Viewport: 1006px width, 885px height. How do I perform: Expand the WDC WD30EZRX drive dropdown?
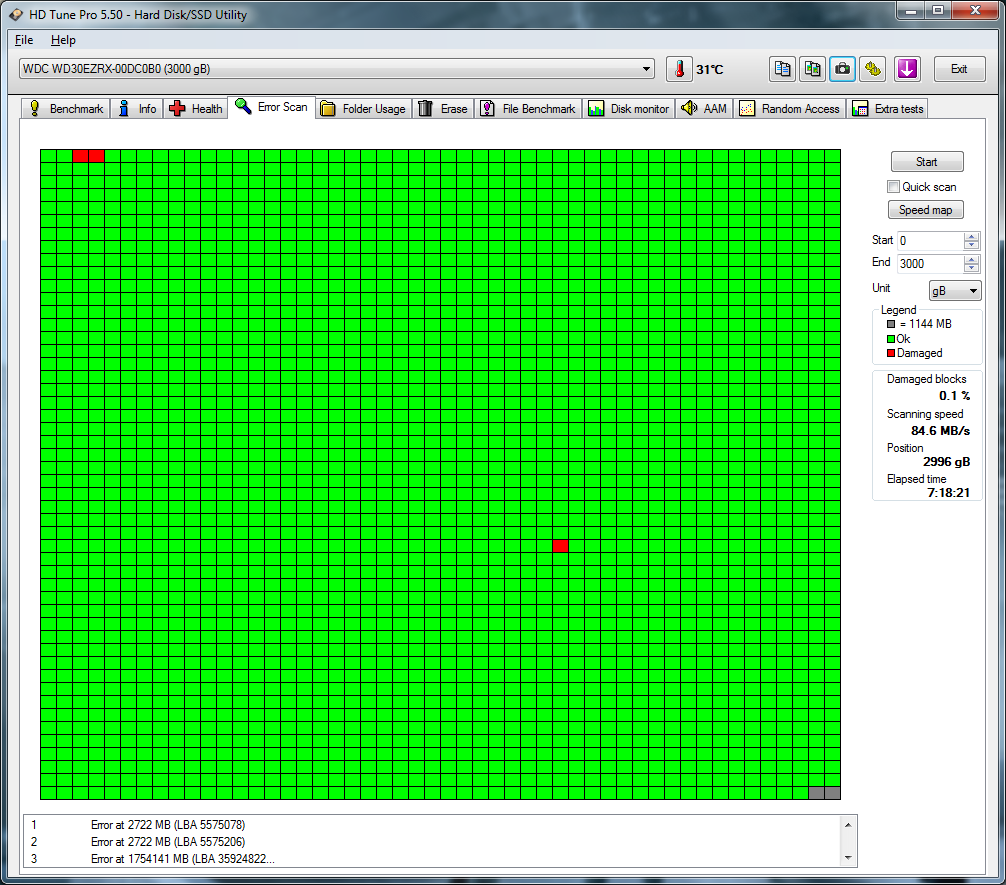coord(646,69)
